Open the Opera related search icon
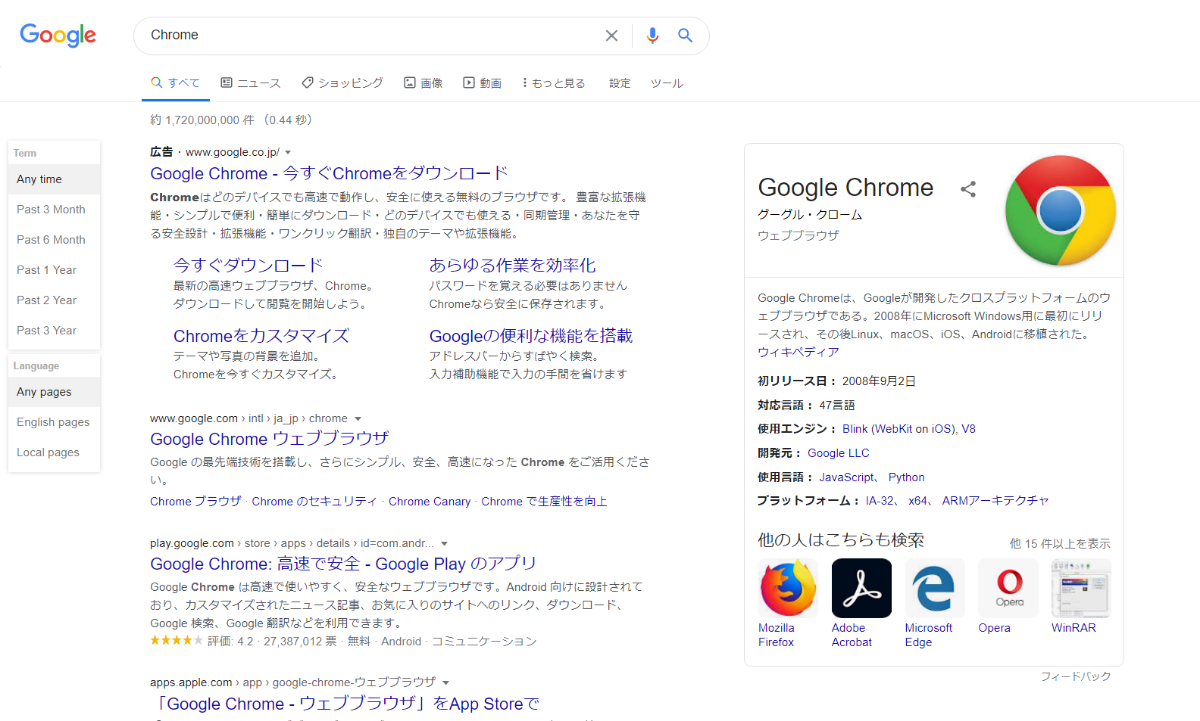The width and height of the screenshot is (1200, 721). 1008,588
